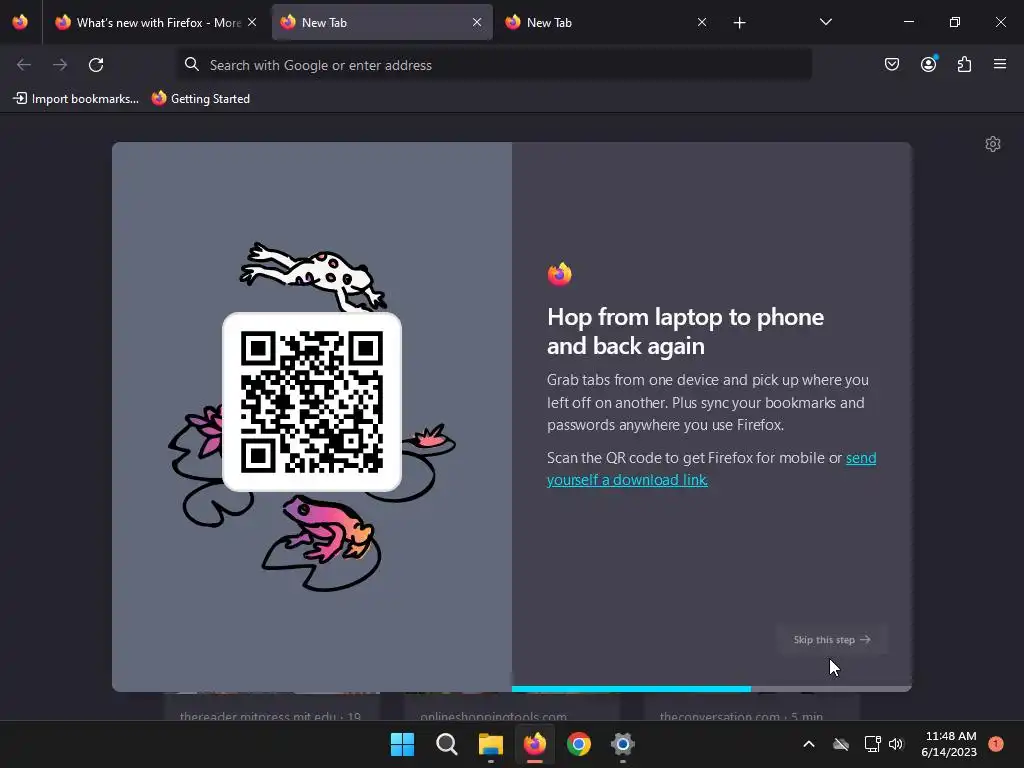This screenshot has height=768, width=1024.
Task: Open volume speaker tray icon
Action: coord(896,744)
